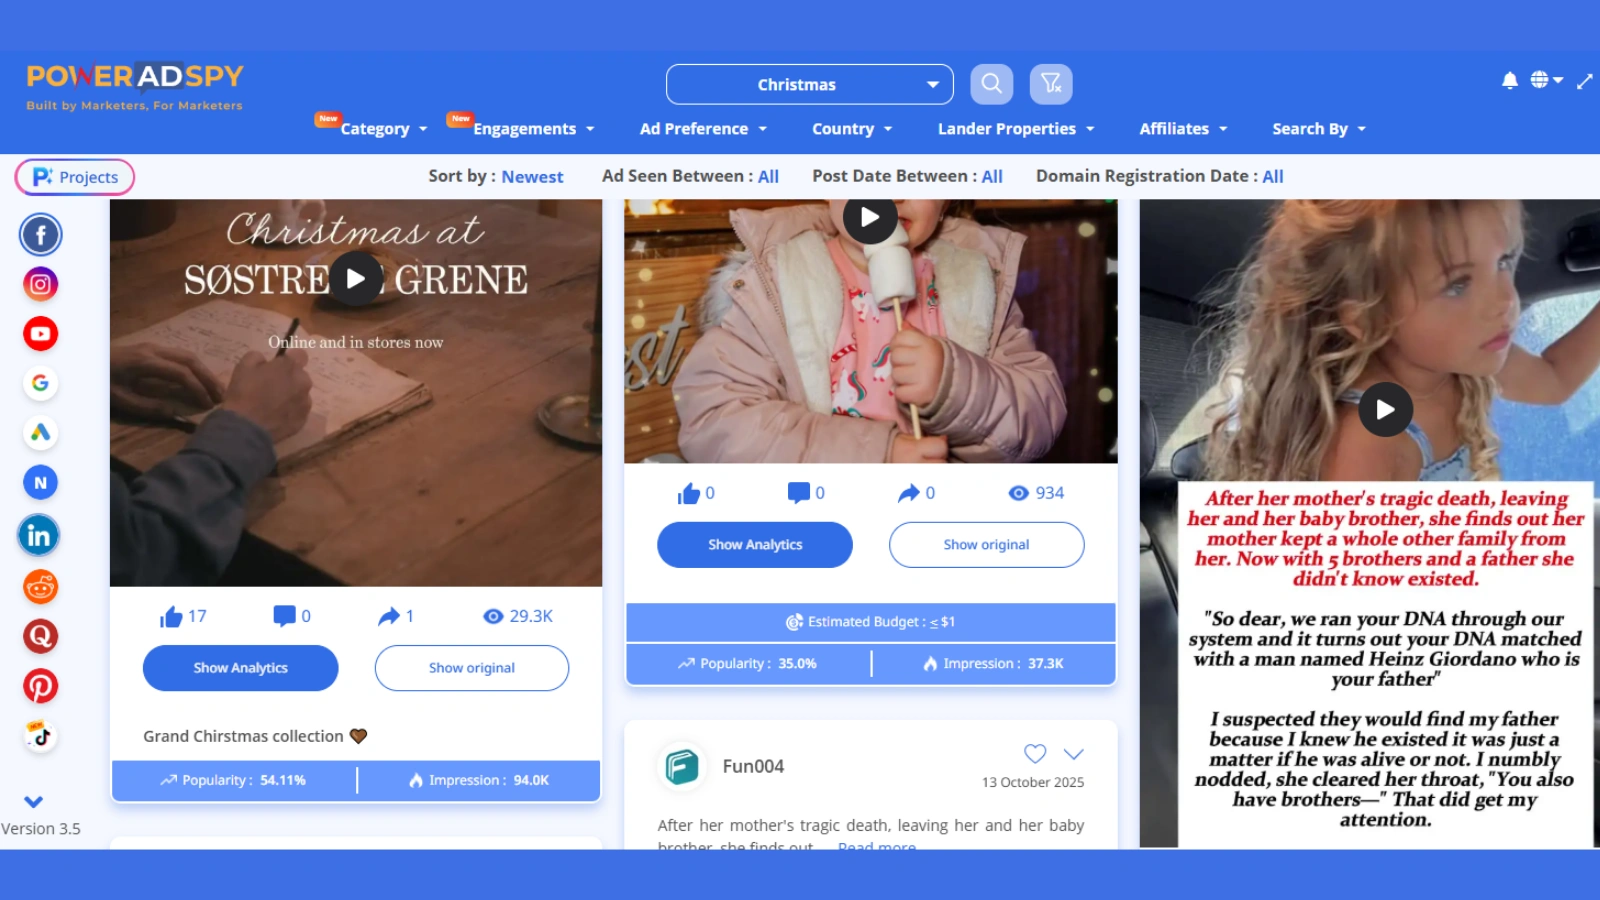Favorite the Fun004 ad with heart icon
This screenshot has height=900, width=1600.
1035,753
